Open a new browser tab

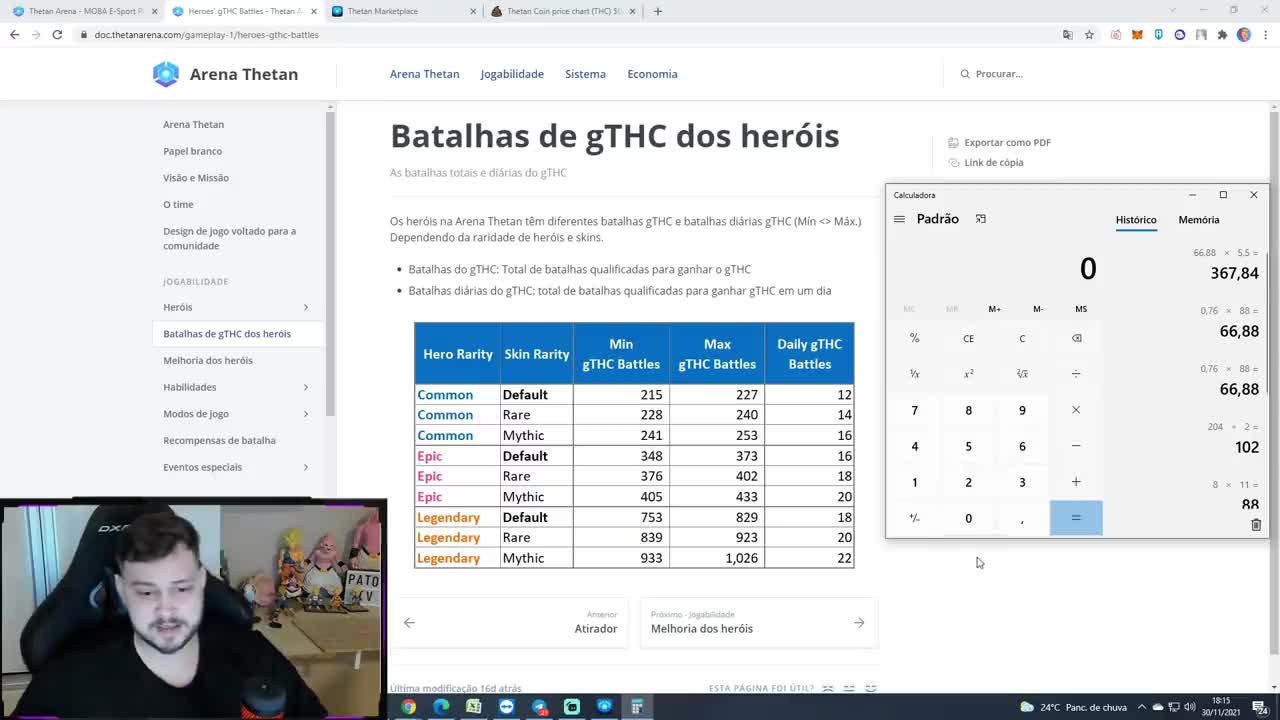click(x=657, y=11)
